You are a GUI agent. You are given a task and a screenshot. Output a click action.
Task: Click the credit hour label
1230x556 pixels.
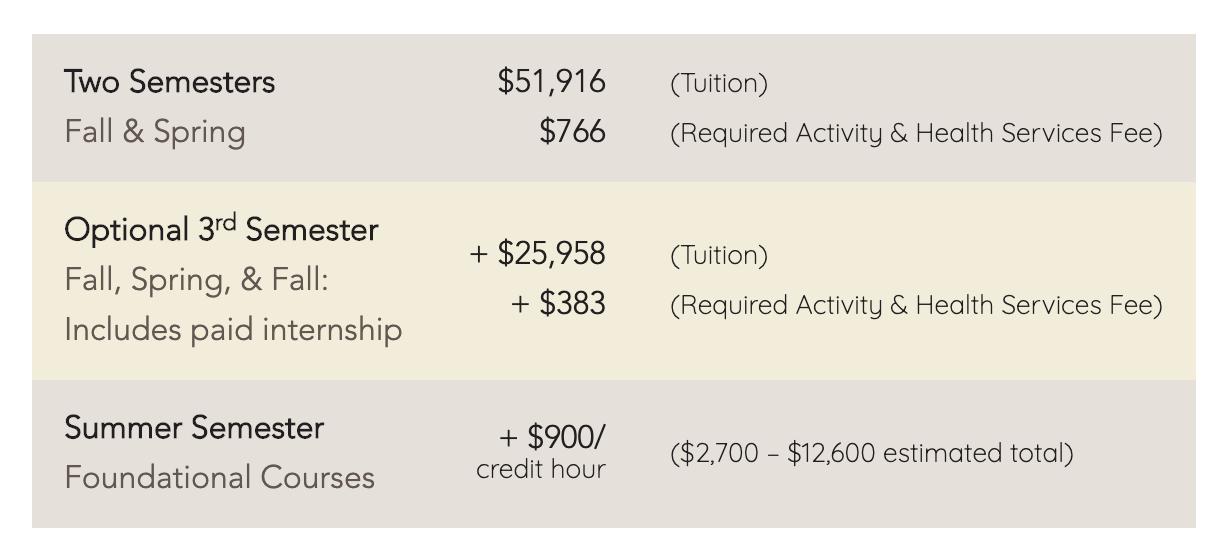[x=541, y=470]
